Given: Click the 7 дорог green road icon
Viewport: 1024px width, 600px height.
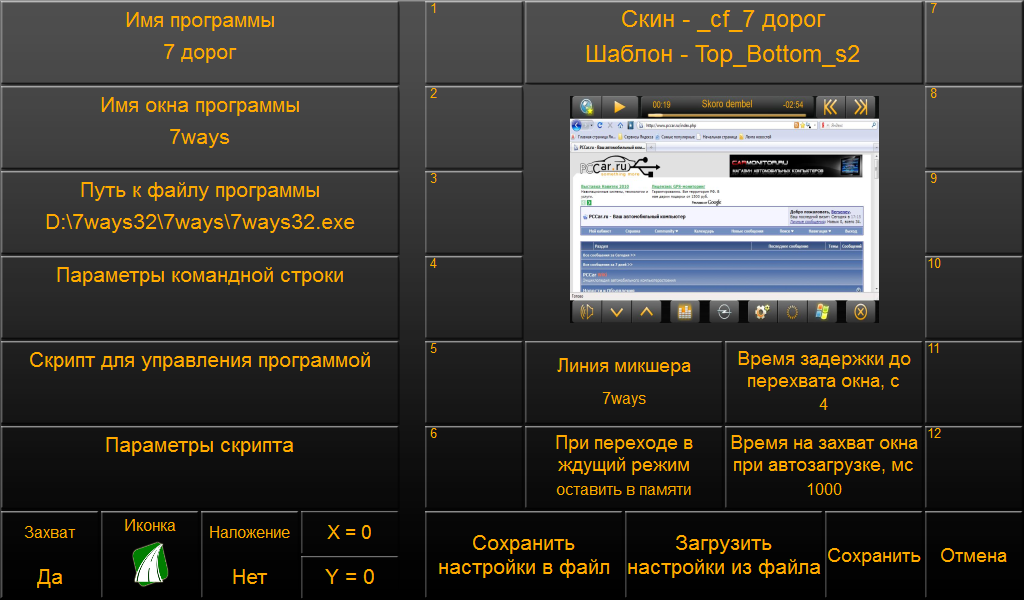Looking at the screenshot, I should click(x=150, y=563).
